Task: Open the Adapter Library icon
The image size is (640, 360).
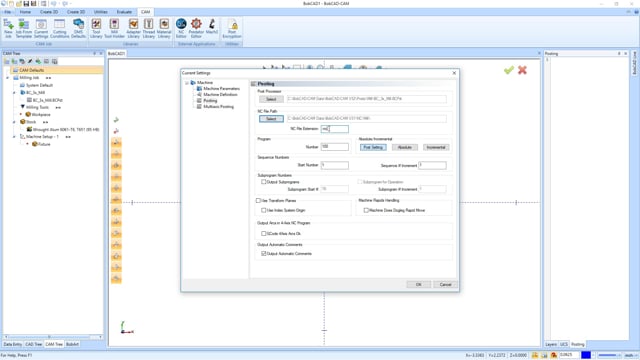Action: 133,29
